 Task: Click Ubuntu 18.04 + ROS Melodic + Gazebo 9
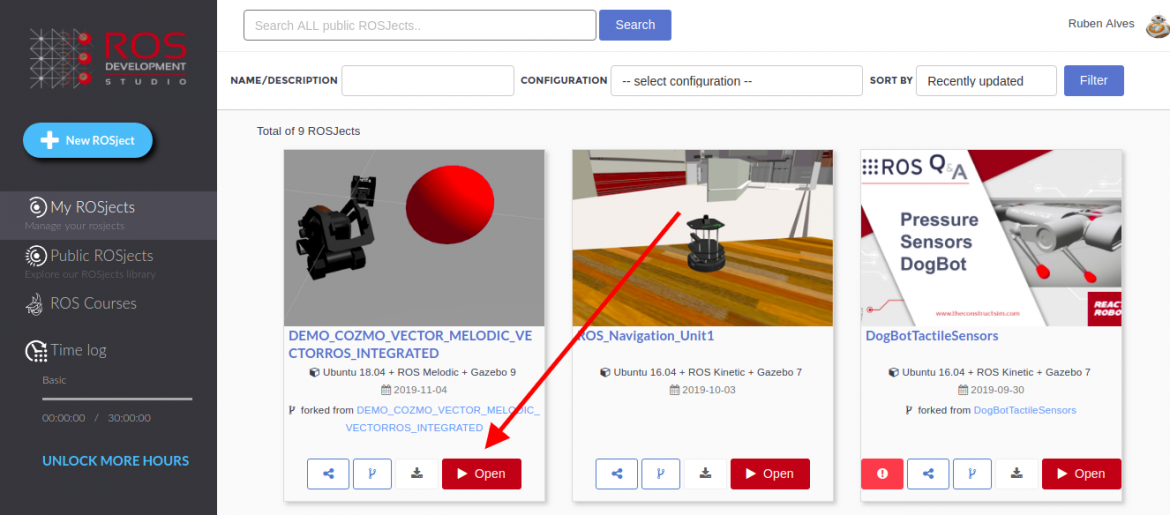(x=419, y=372)
